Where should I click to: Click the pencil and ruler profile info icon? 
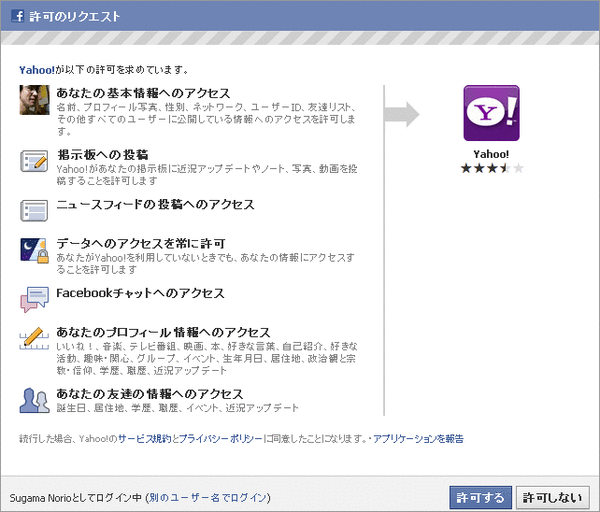point(34,338)
